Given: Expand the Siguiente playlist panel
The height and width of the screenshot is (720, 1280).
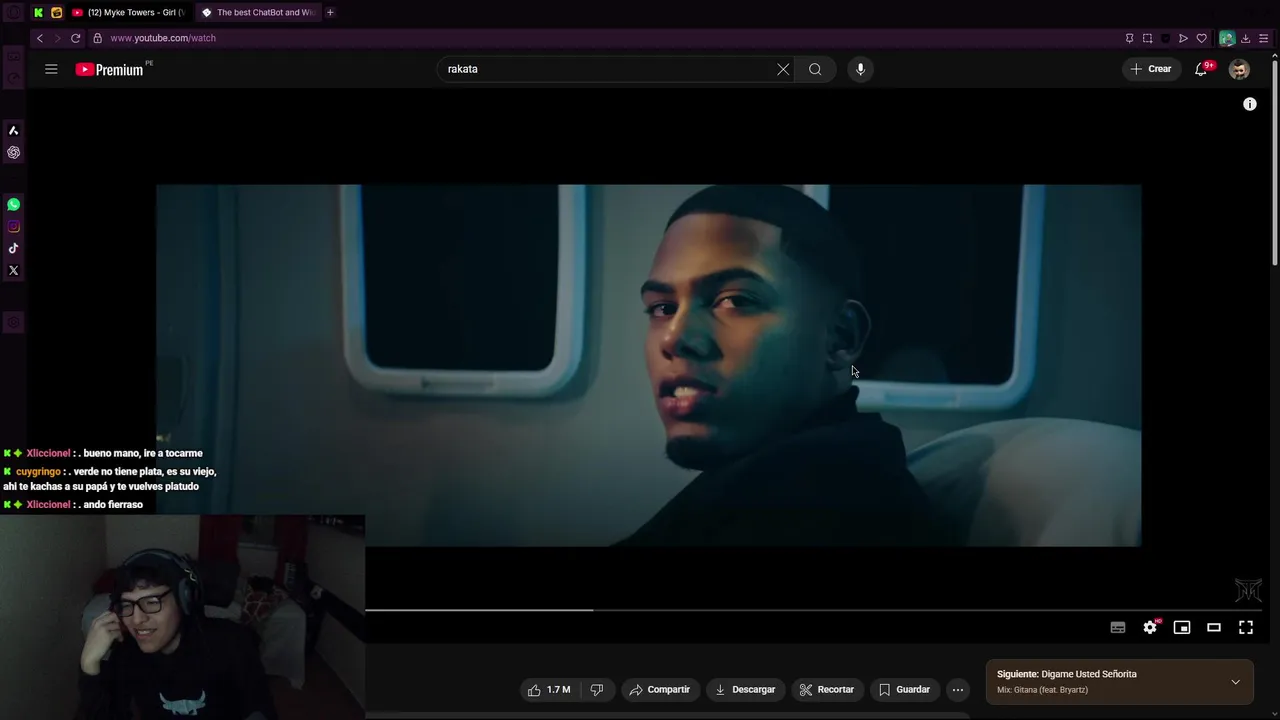Looking at the screenshot, I should click(1236, 682).
